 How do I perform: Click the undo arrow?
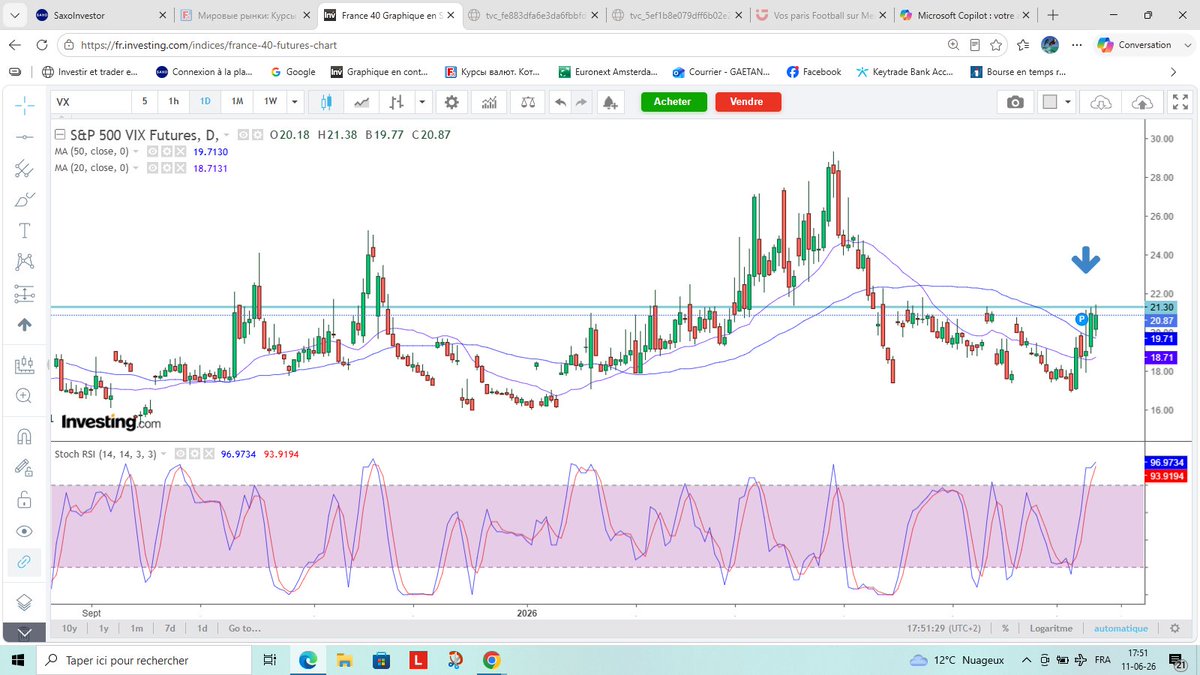tap(560, 102)
